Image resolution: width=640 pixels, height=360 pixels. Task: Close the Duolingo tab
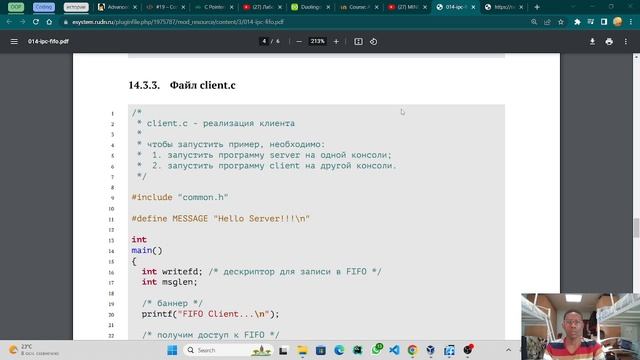pos(328,7)
